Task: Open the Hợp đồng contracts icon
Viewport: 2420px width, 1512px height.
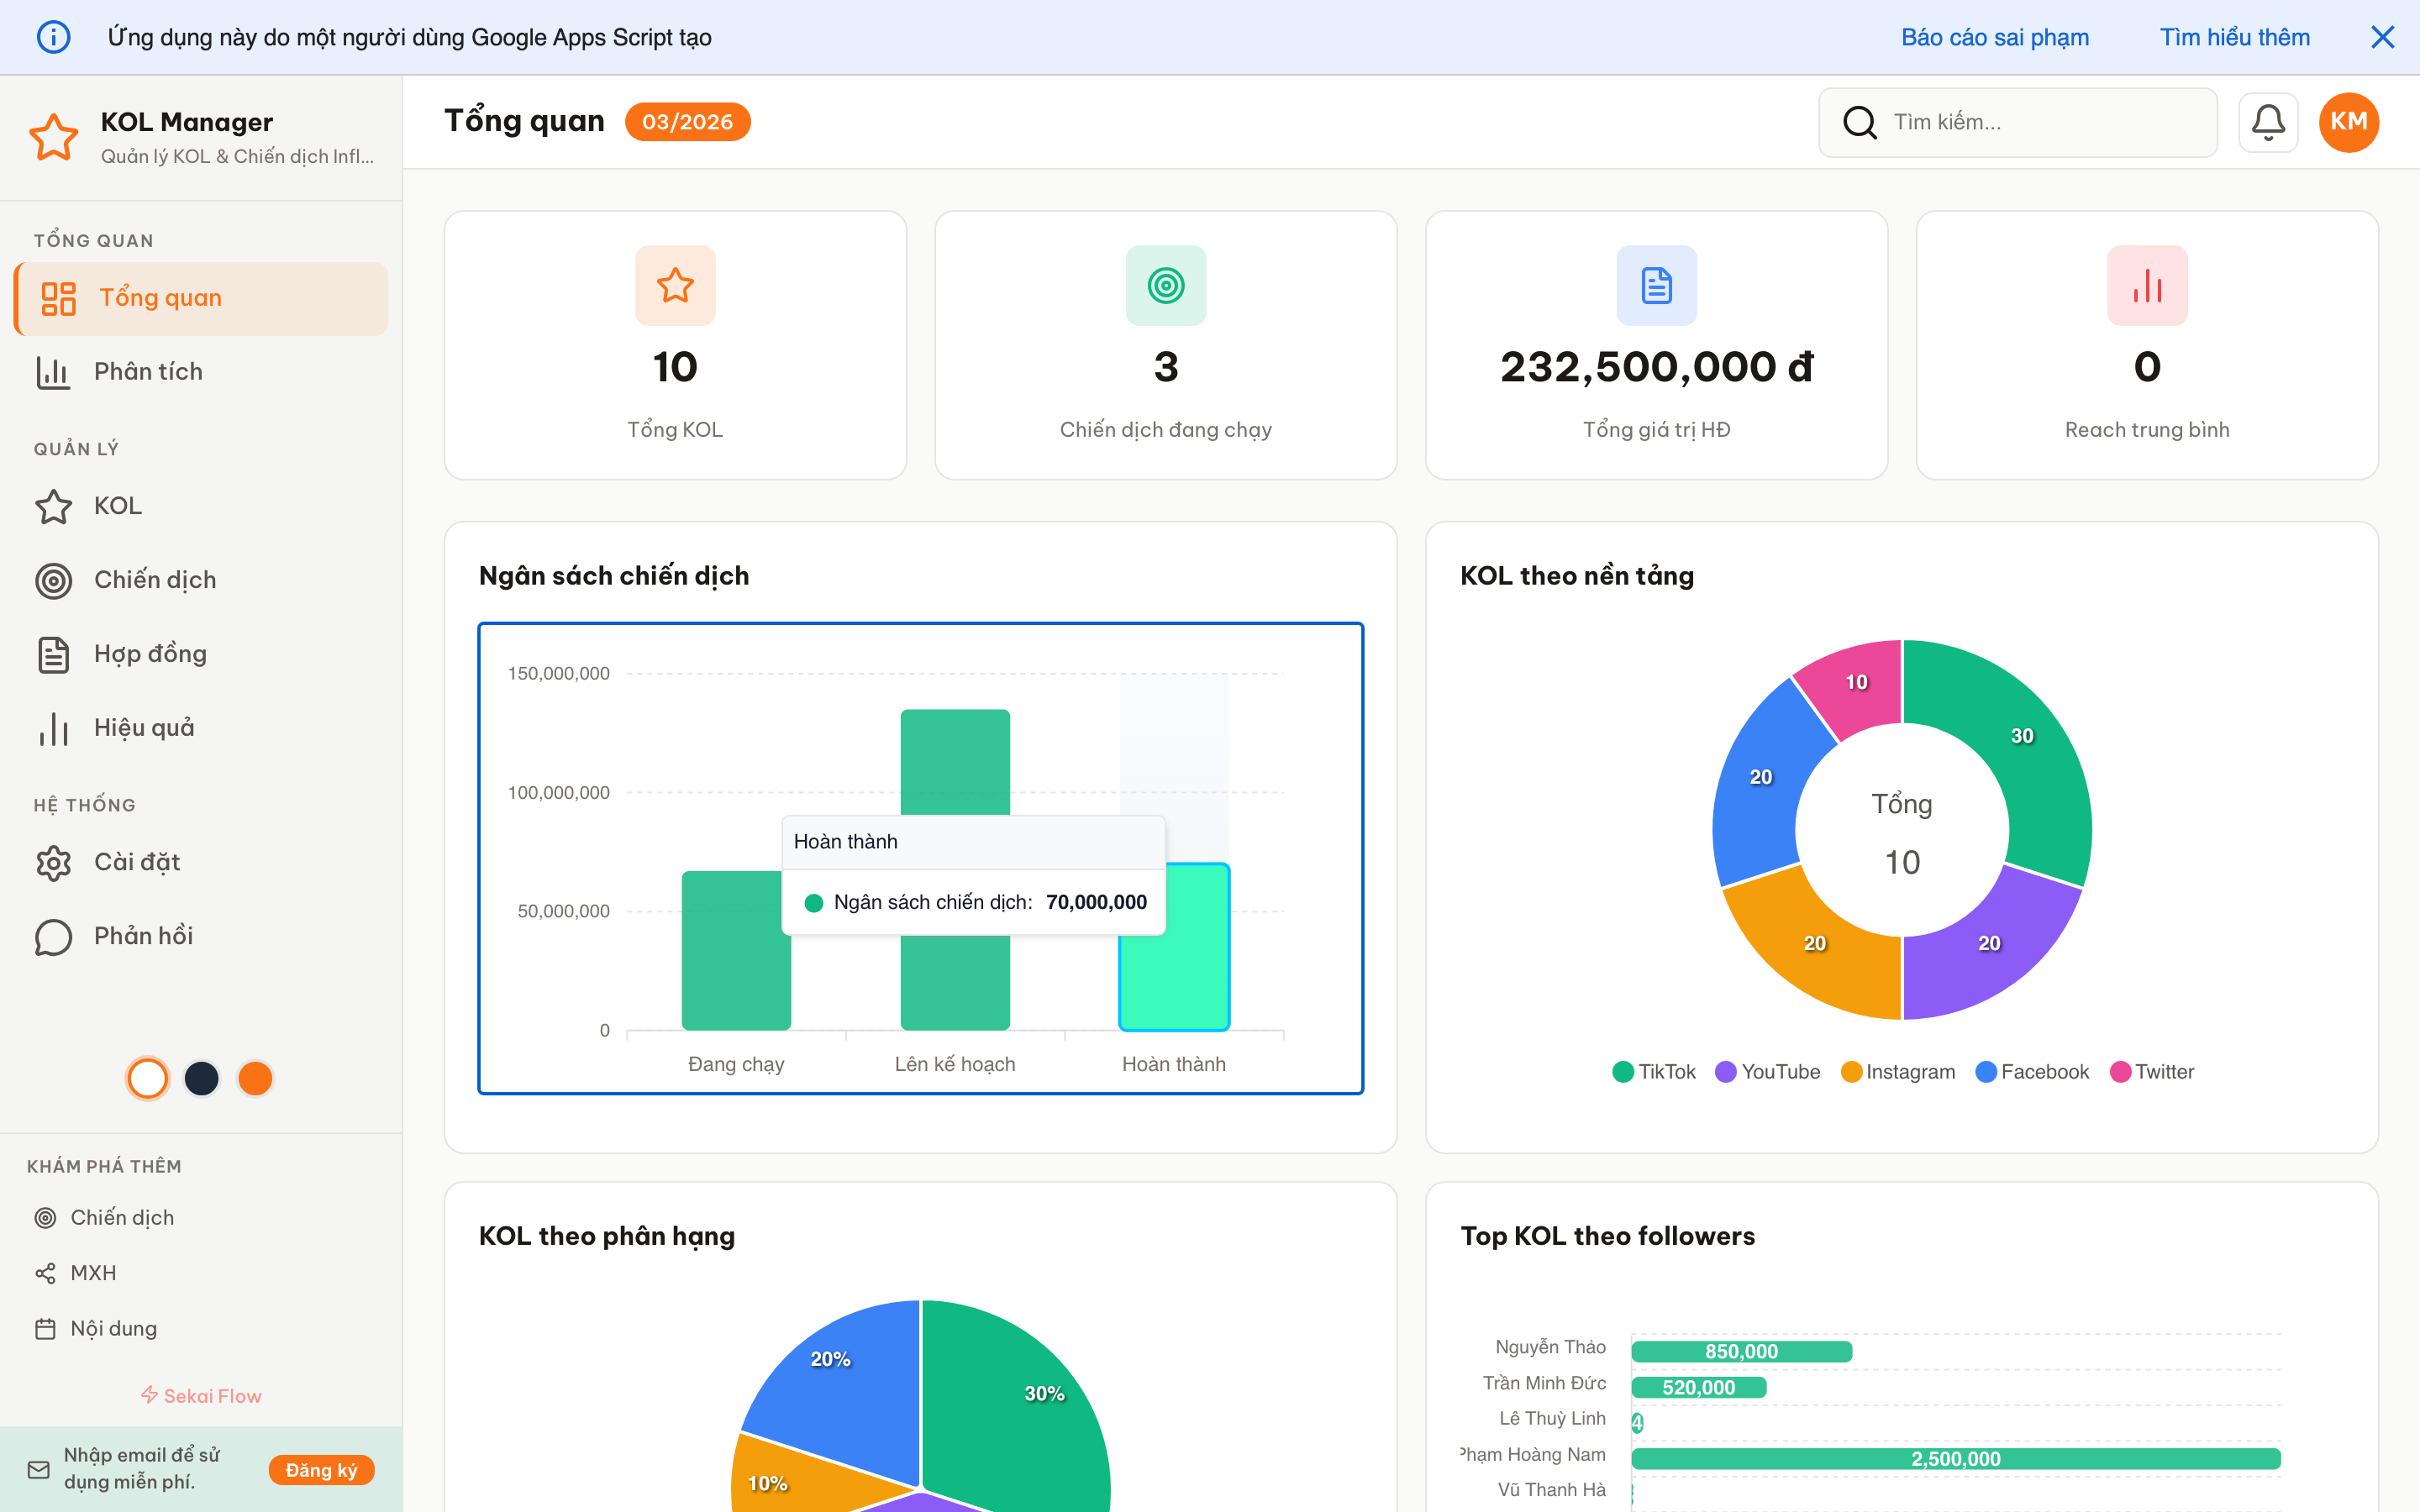Action: (x=53, y=653)
